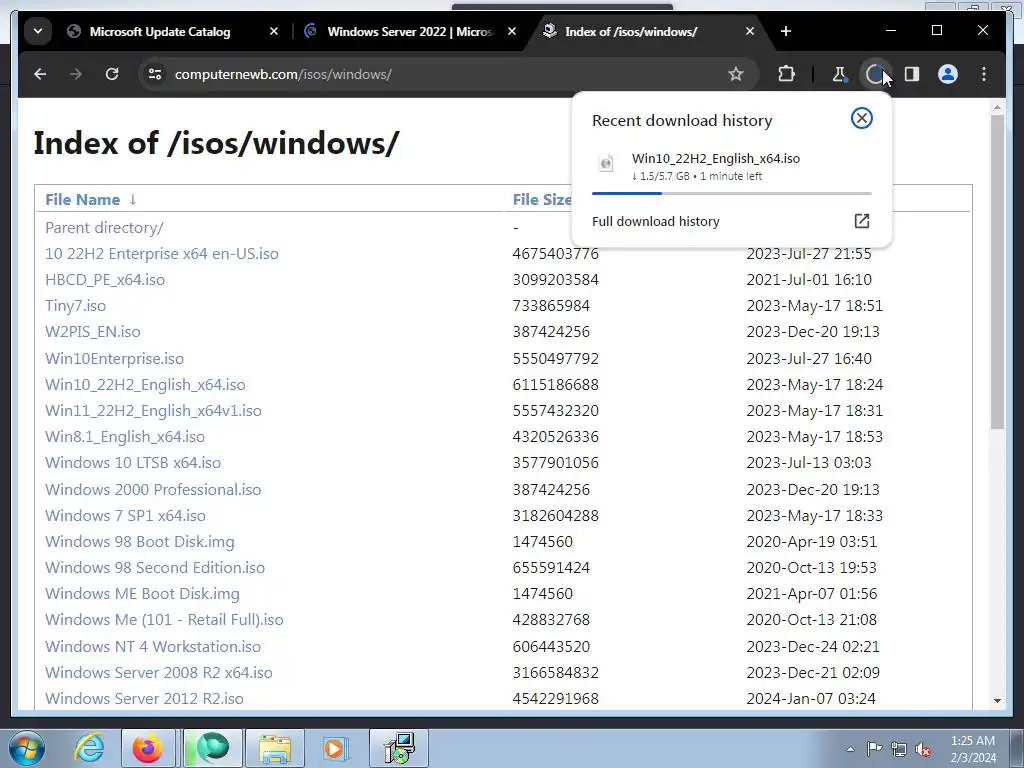Screen dimensions: 1024x768
Task: Download Win10Enterprise.iso file
Action: click(114, 359)
